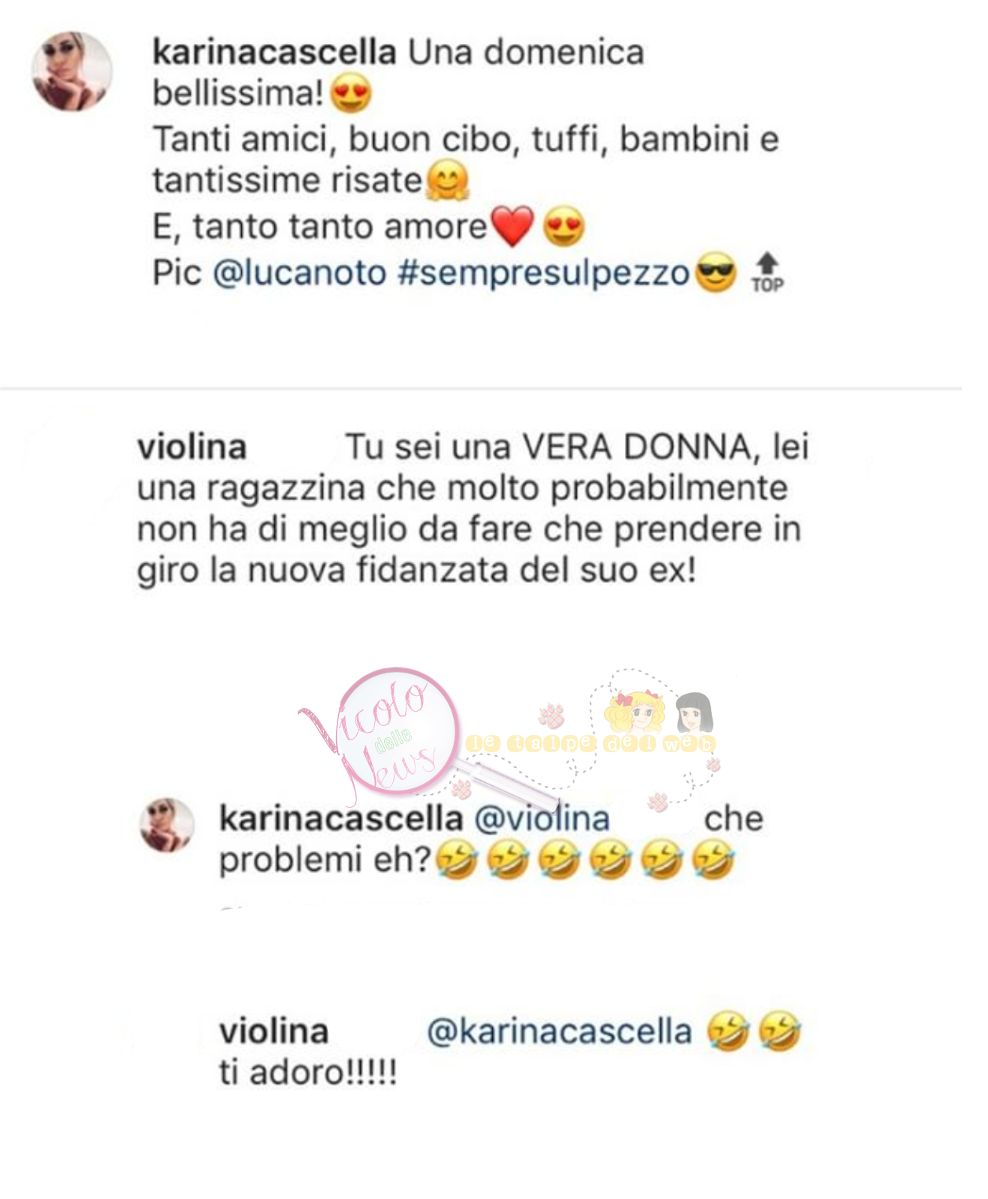Open karinacascella's profile picture beside the caption
Image resolution: width=988 pixels, height=1199 pixels.
point(72,71)
